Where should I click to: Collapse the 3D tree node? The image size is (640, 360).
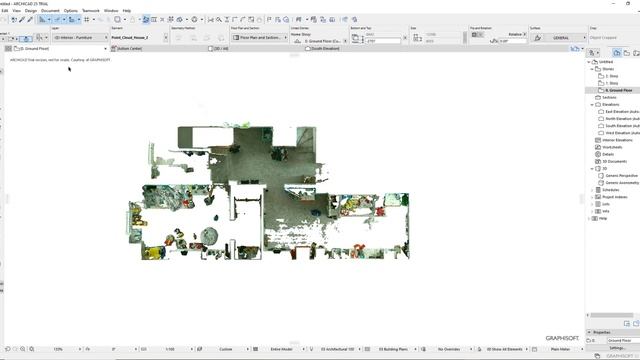pyautogui.click(x=592, y=169)
